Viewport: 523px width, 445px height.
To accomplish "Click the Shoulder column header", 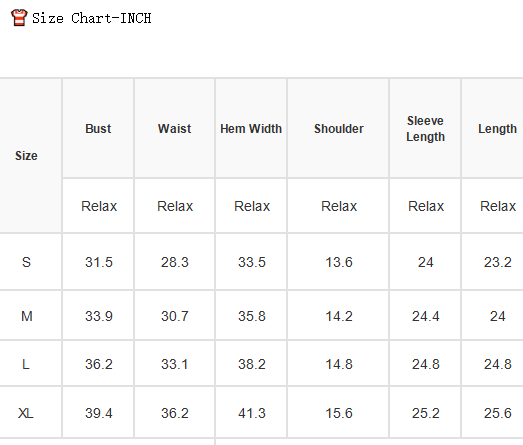I will pyautogui.click(x=339, y=129).
